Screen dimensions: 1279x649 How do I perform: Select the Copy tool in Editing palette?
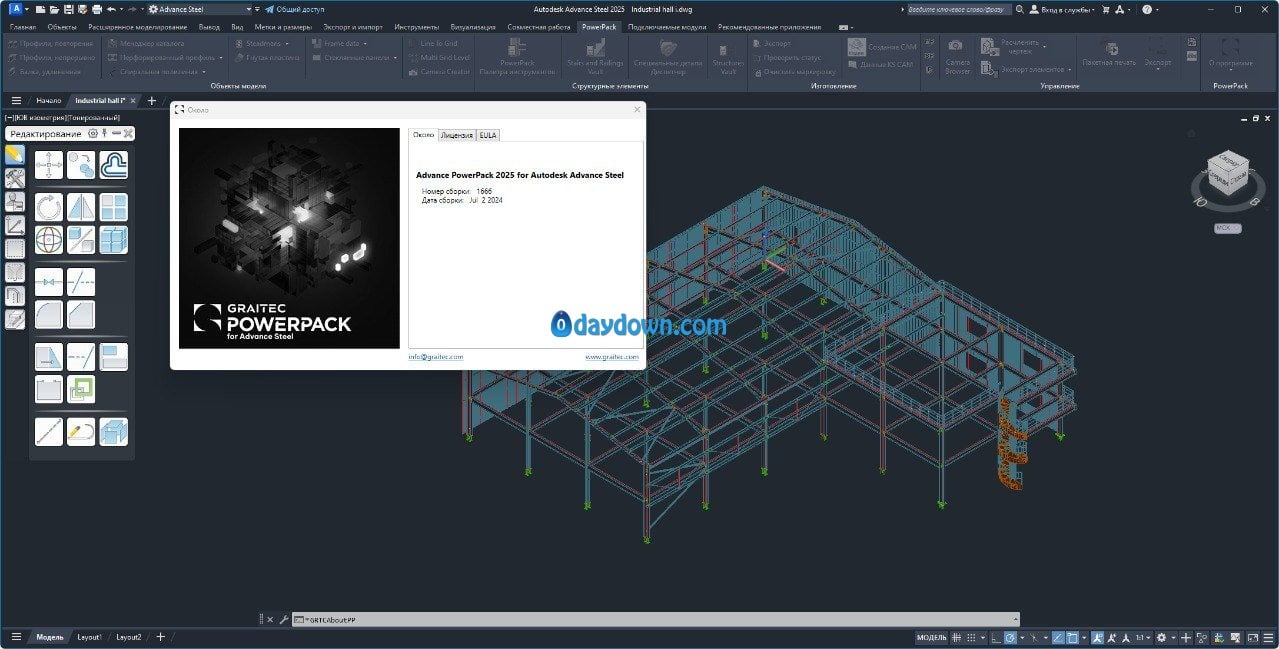(x=81, y=165)
